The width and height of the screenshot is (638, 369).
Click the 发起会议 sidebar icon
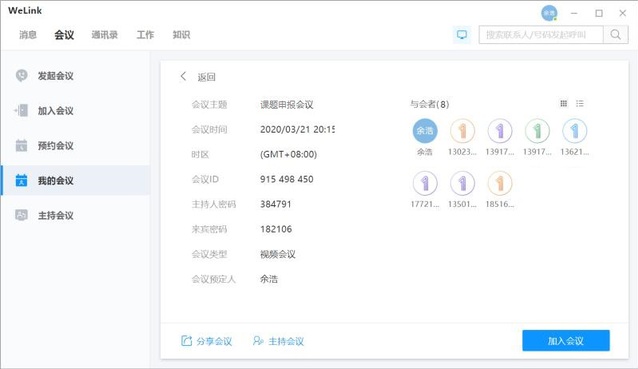[22, 75]
